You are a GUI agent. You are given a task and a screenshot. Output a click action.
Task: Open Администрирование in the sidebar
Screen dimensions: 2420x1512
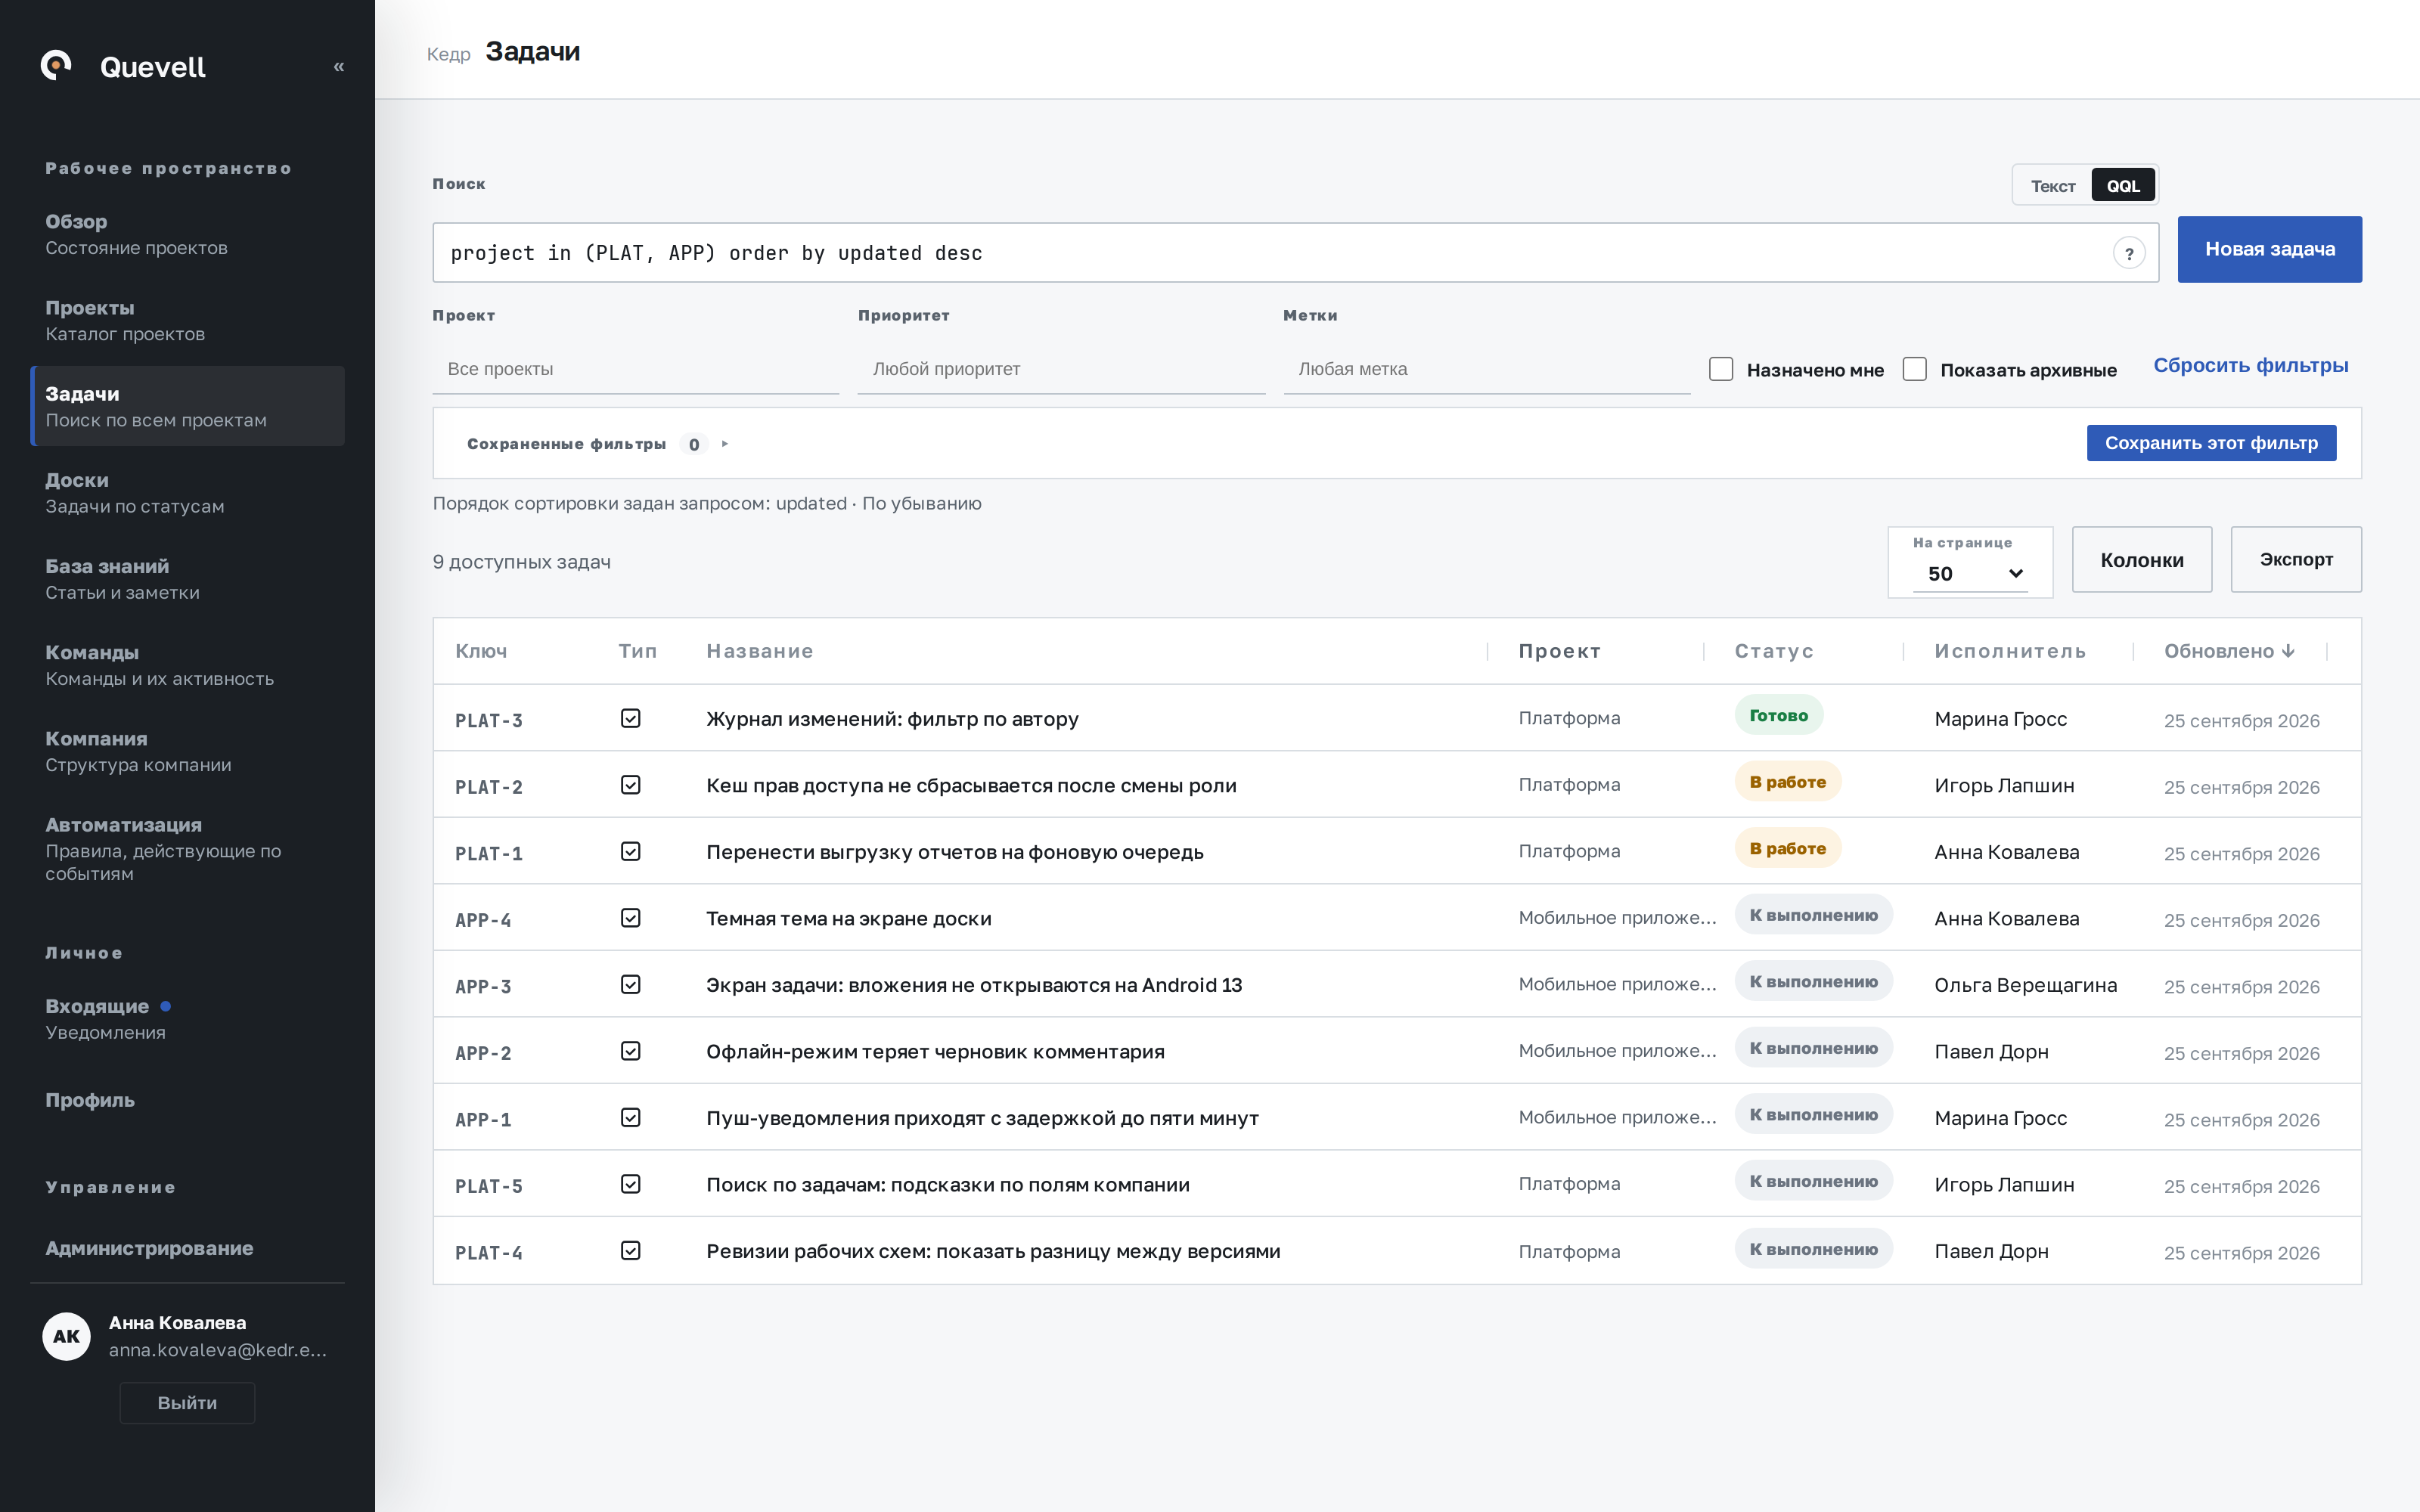pos(188,1248)
